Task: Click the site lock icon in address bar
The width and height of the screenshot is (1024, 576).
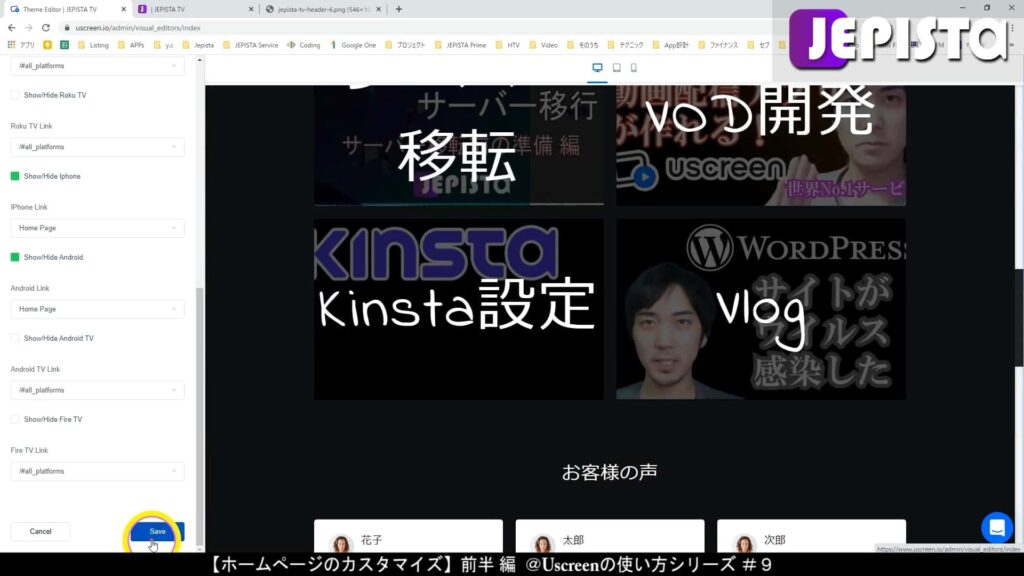Action: [67, 27]
